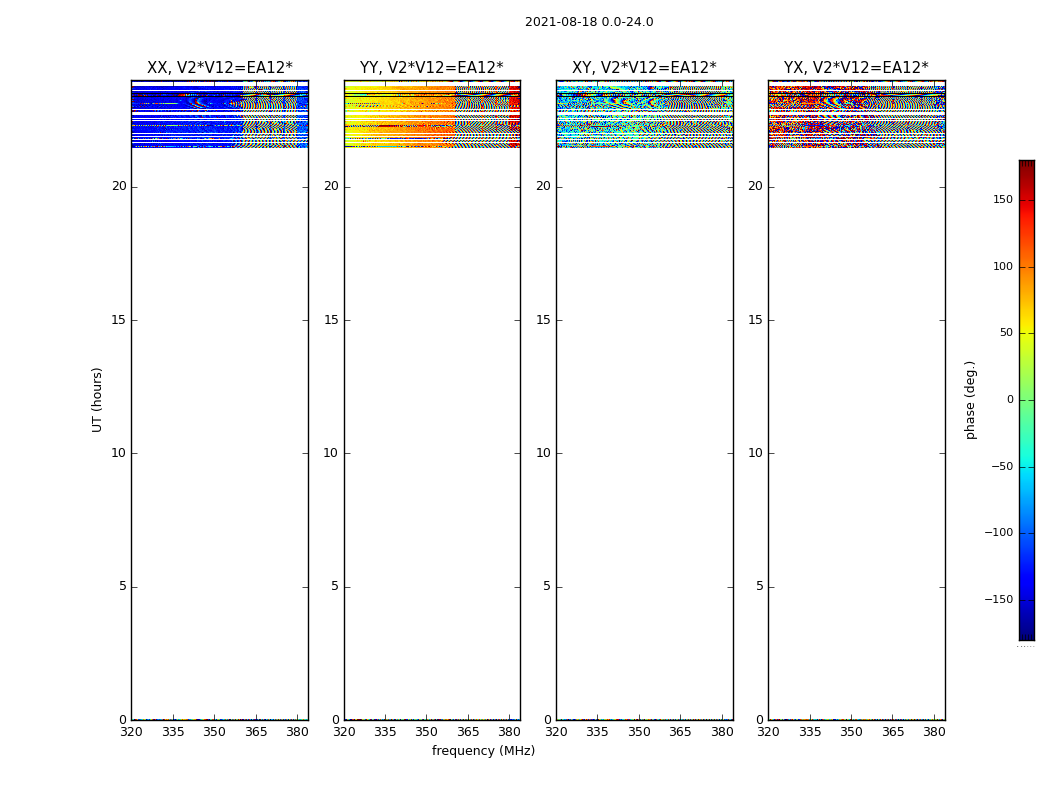Click the '20' y-tick of XX panel
Image resolution: width=1050 pixels, height=800 pixels.
(x=119, y=187)
